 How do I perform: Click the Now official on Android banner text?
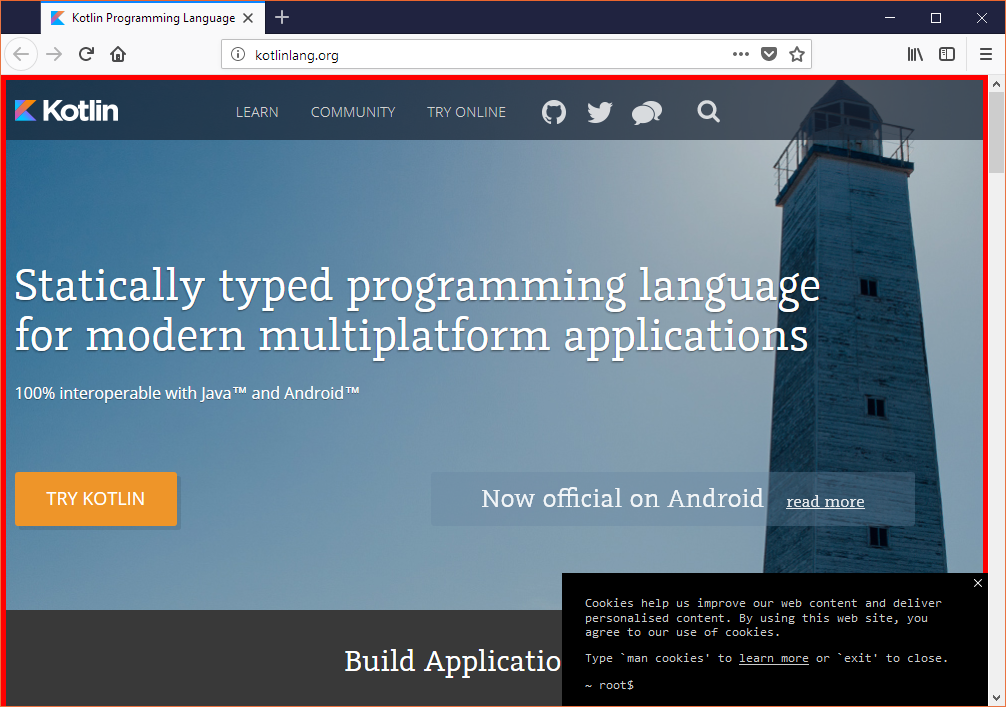tap(622, 498)
